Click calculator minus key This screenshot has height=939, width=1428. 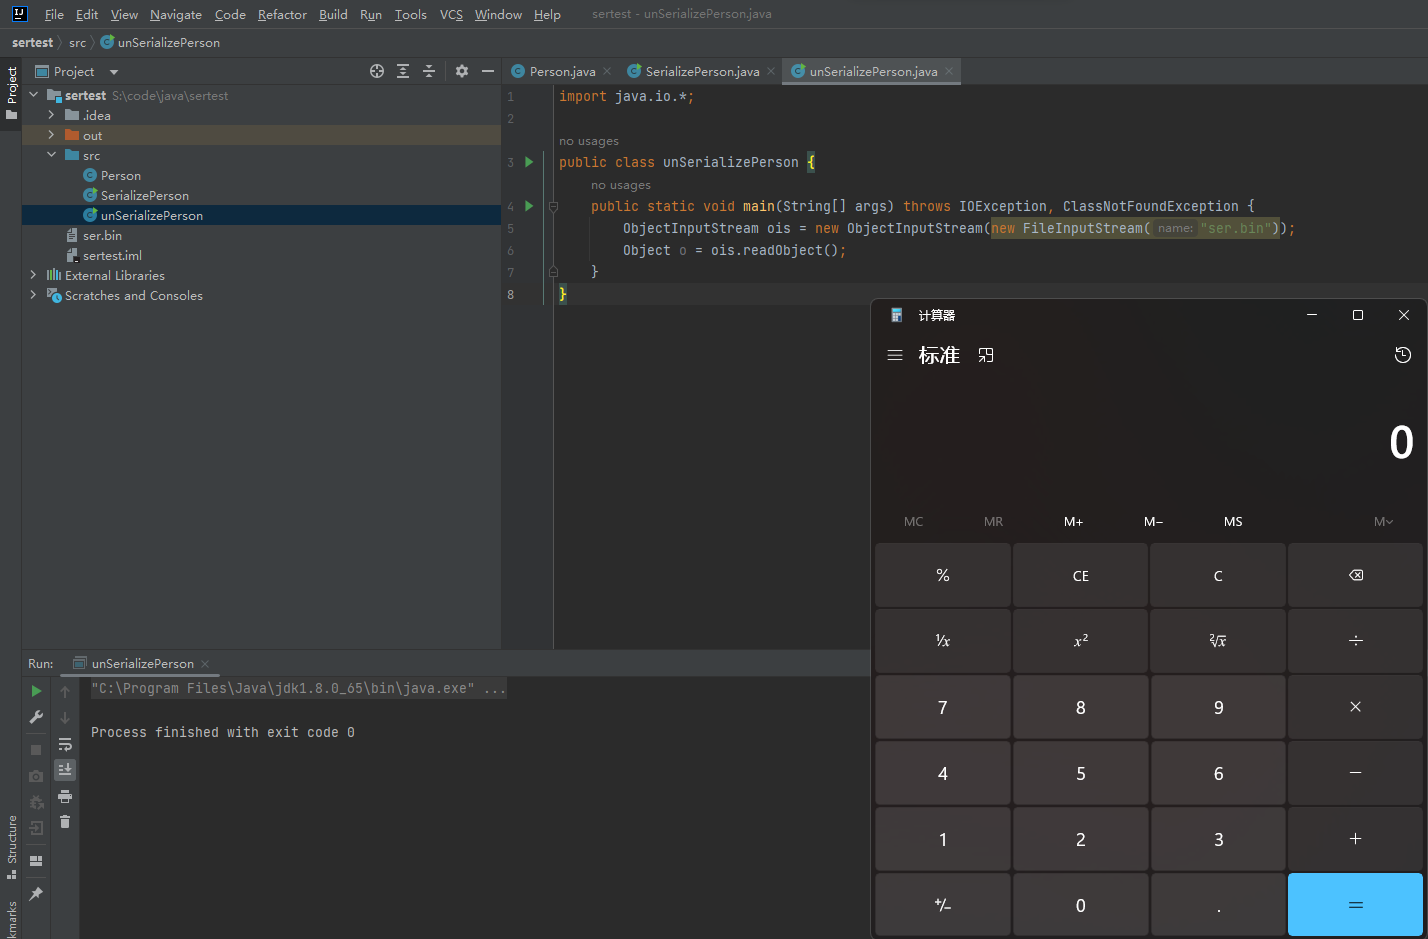[x=1355, y=773]
